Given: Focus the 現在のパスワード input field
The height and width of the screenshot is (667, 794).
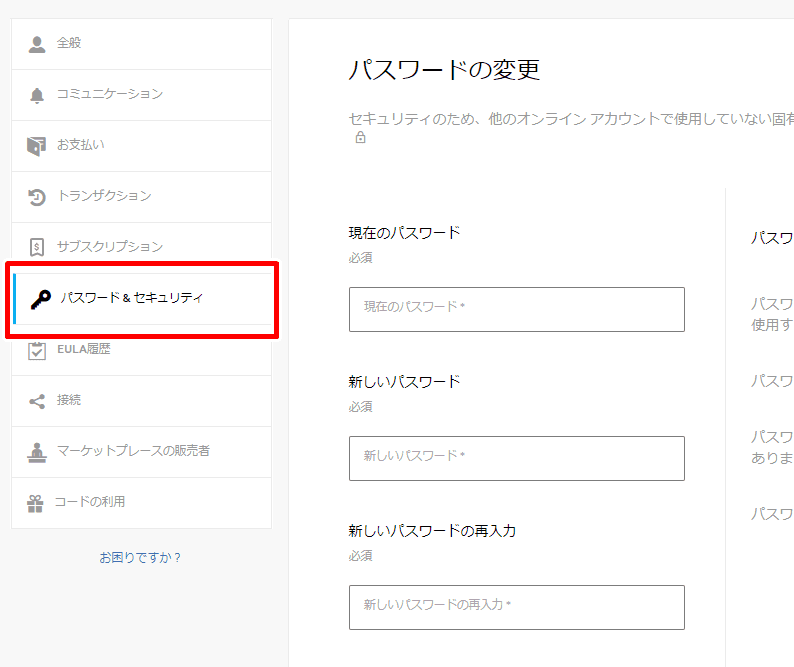Looking at the screenshot, I should 517,309.
